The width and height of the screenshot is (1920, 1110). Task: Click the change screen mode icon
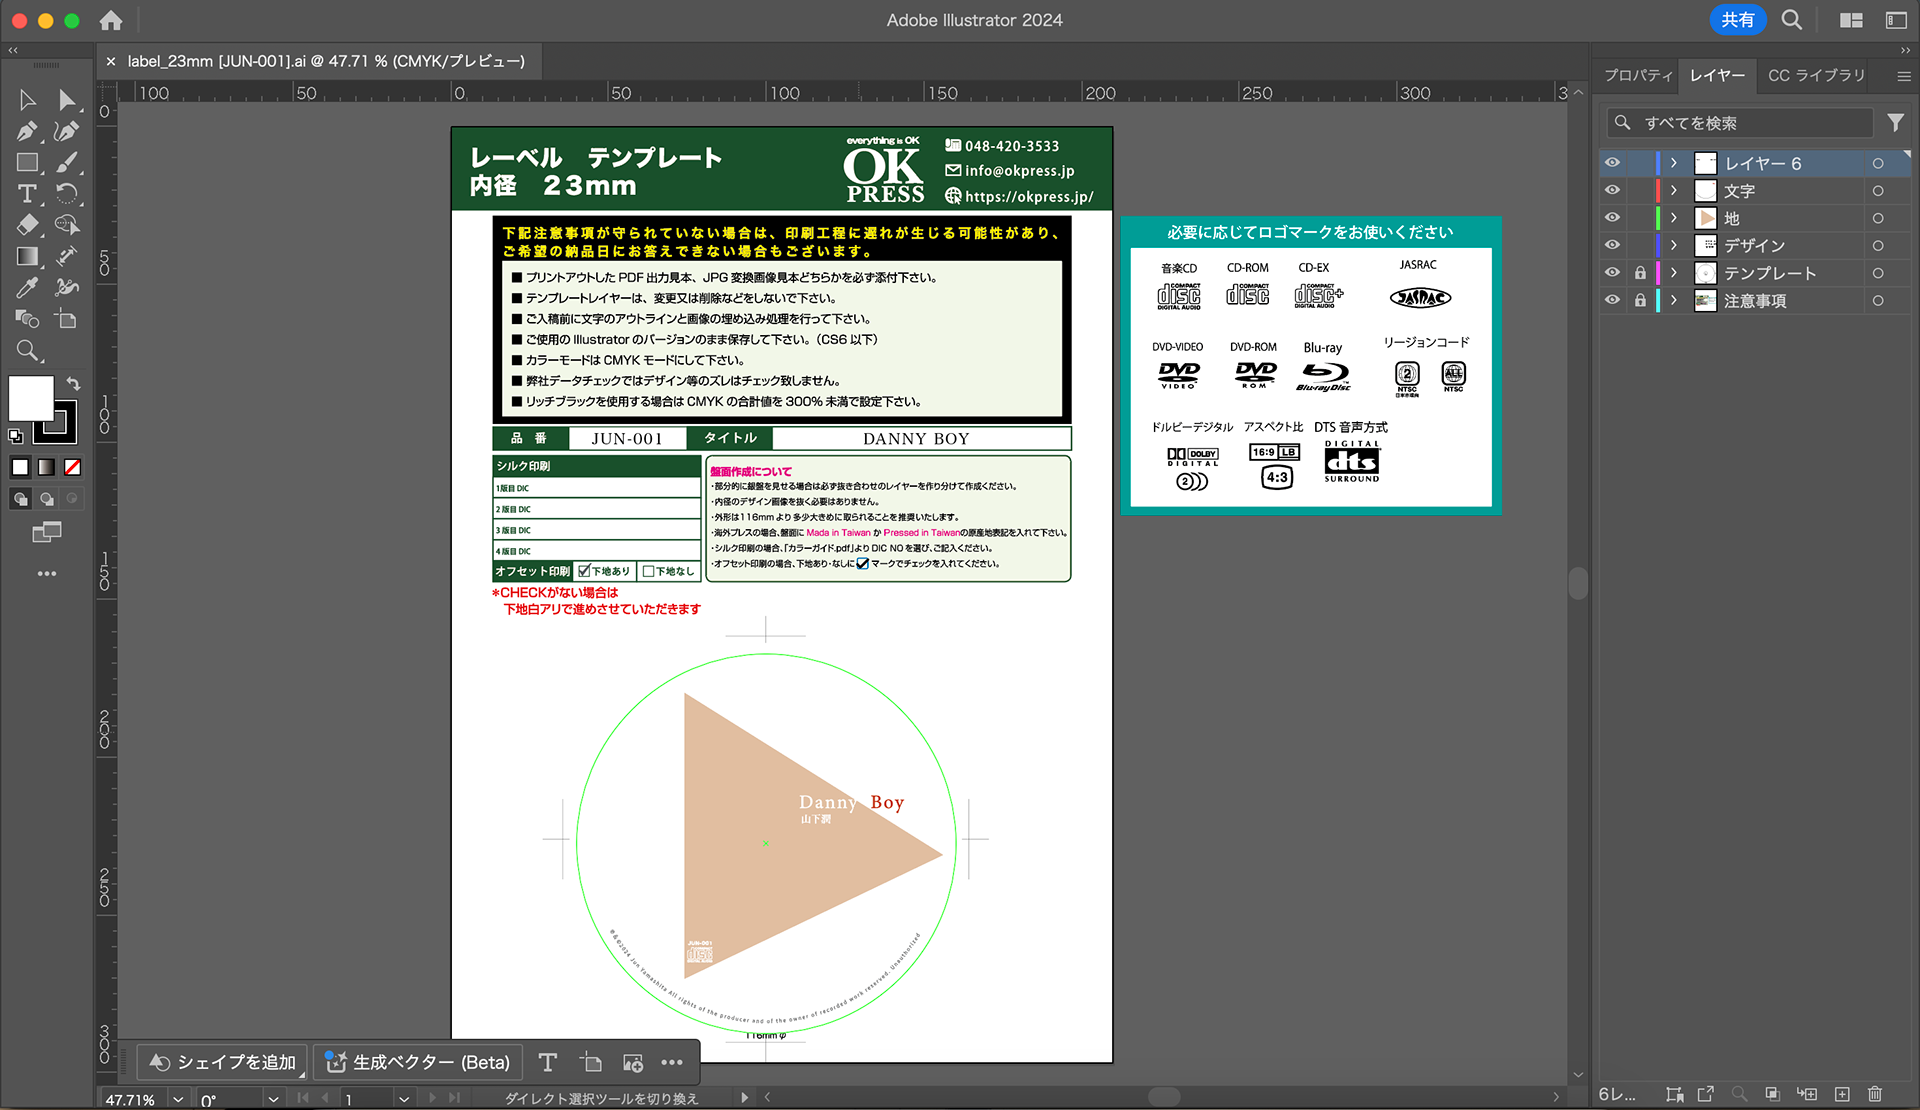[x=47, y=533]
